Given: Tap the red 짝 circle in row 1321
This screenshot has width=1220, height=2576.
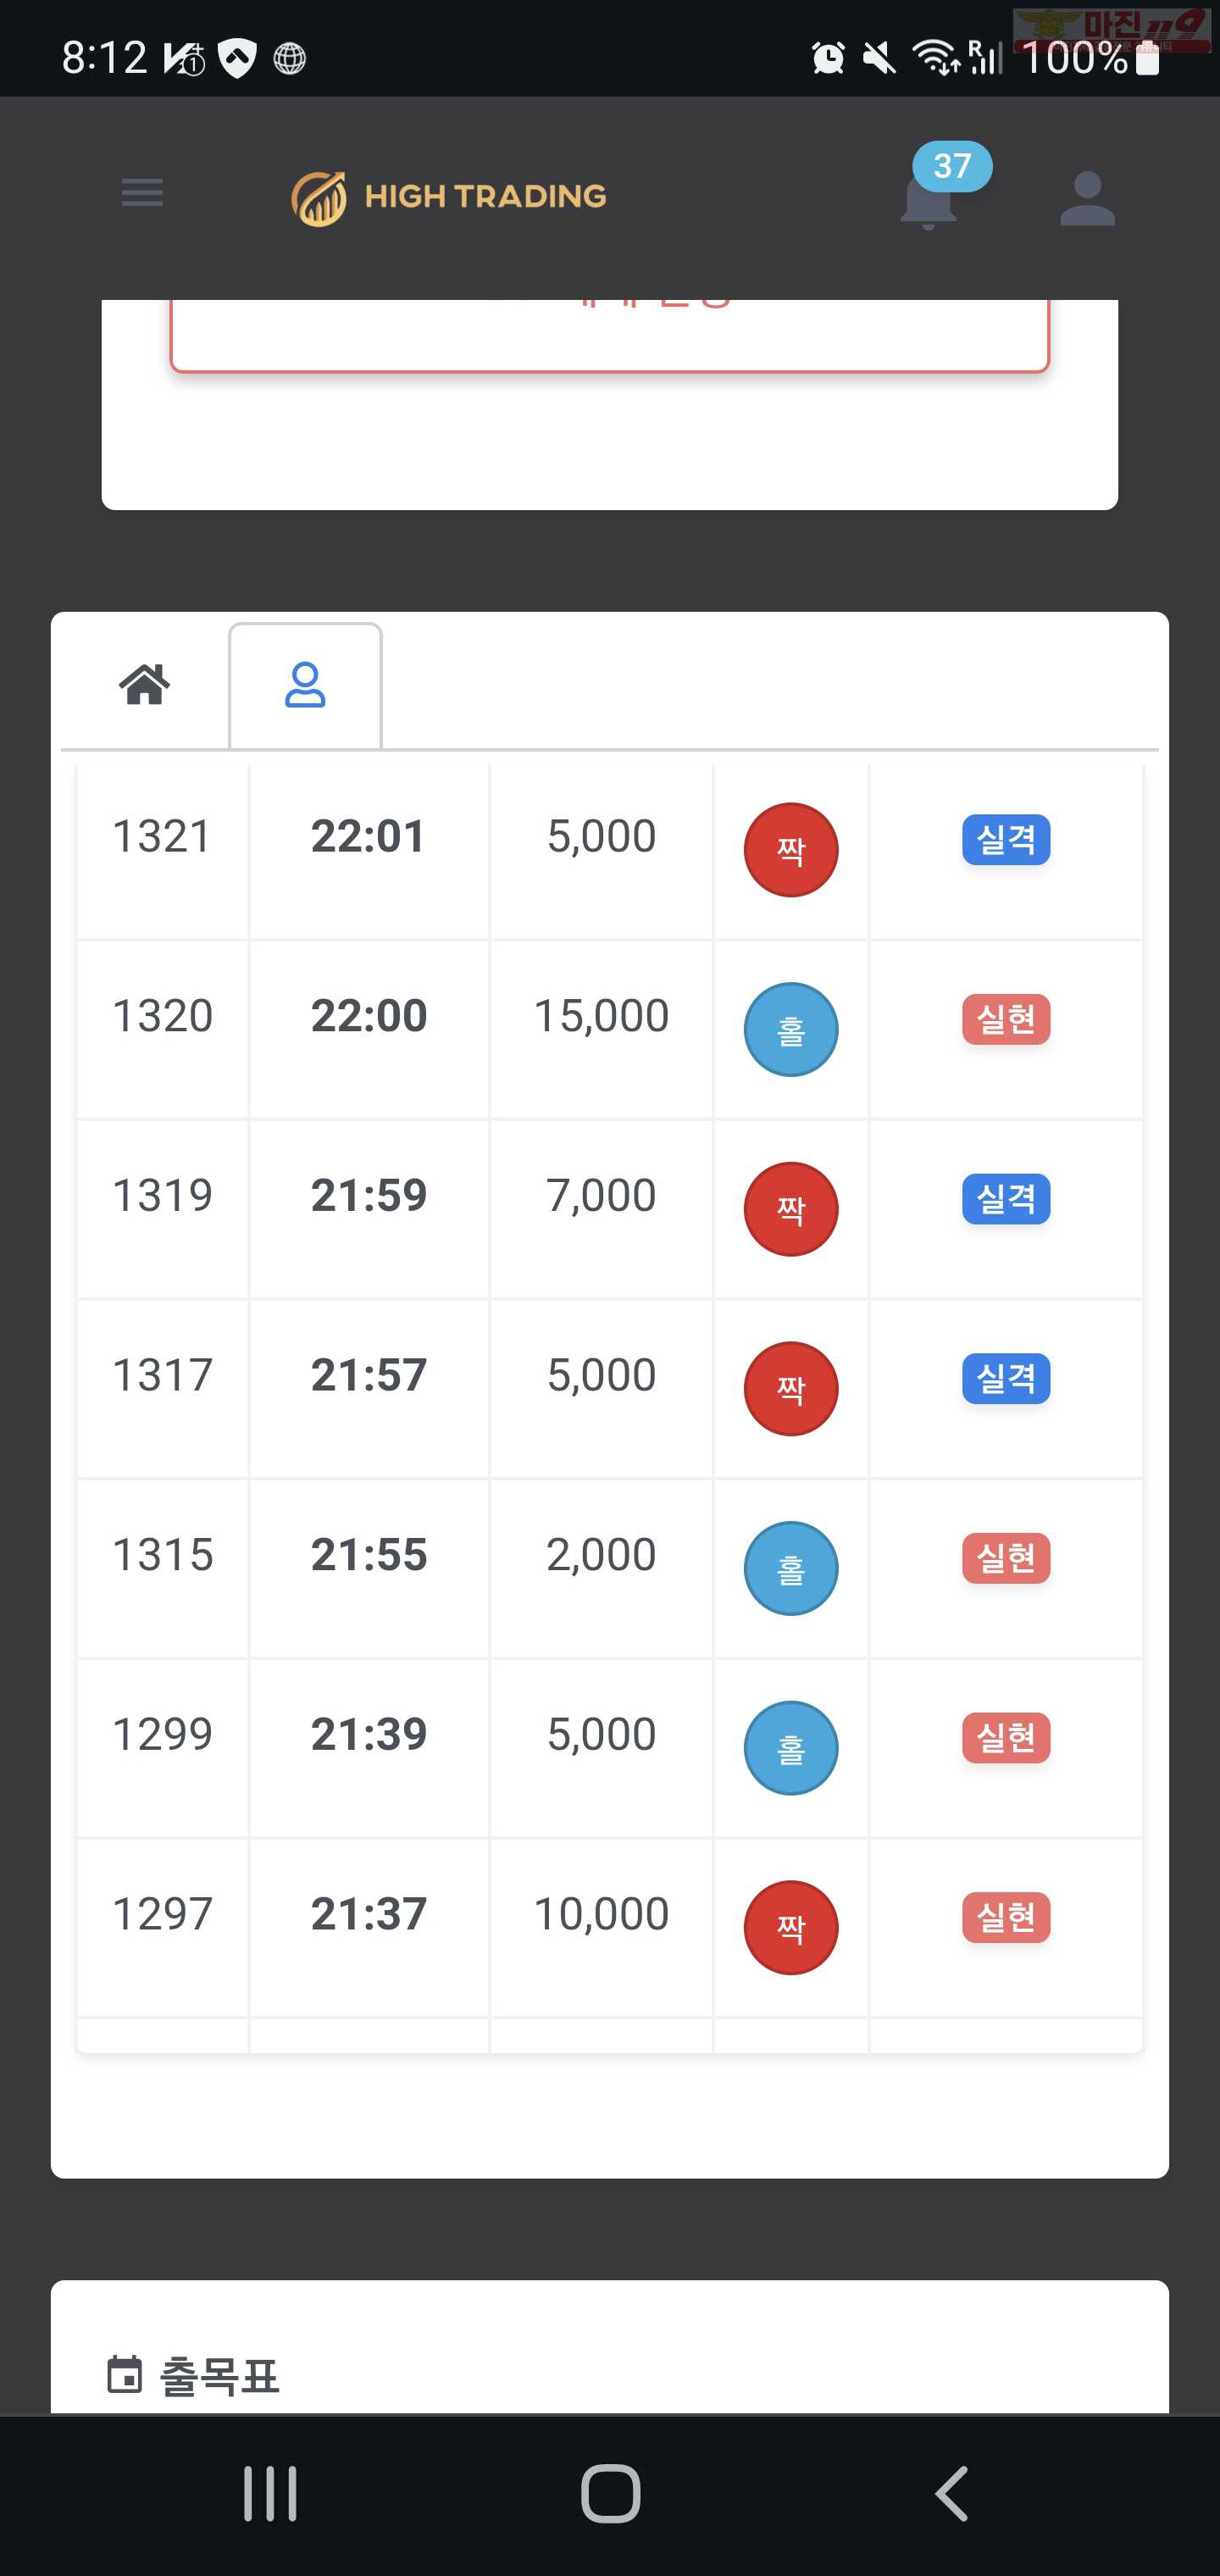Looking at the screenshot, I should (790, 850).
